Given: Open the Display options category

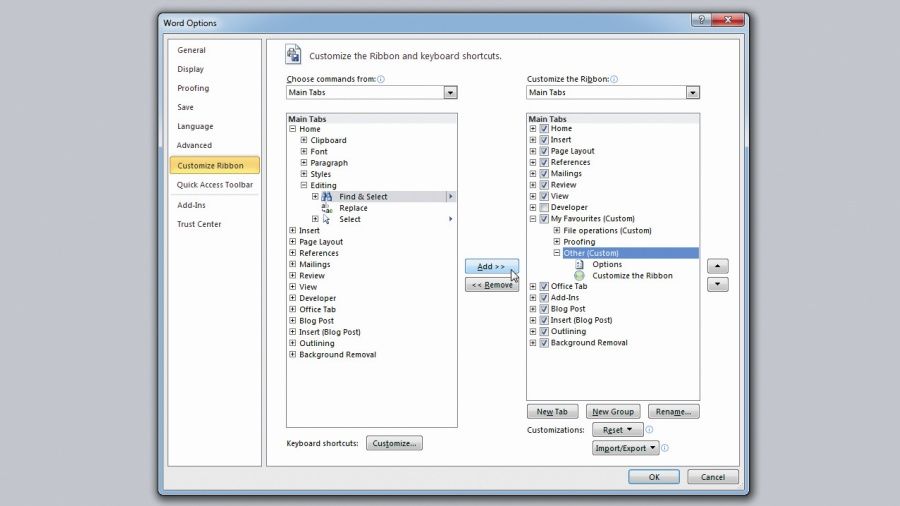Looking at the screenshot, I should [191, 69].
